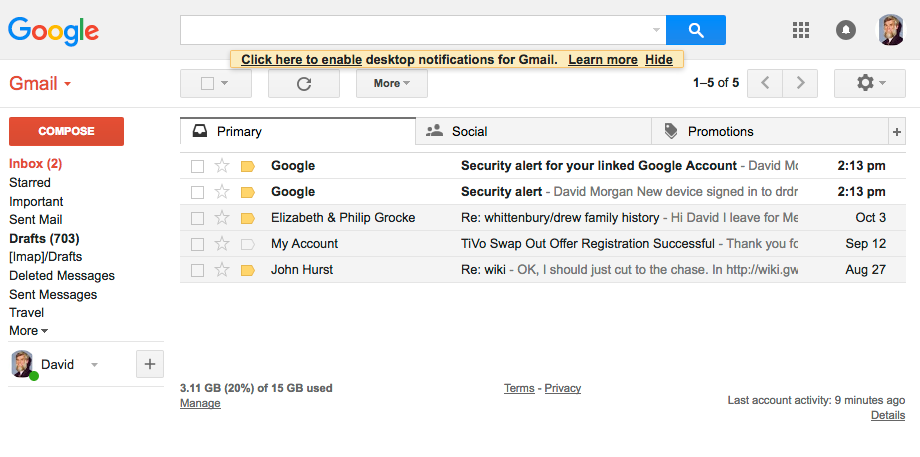The height and width of the screenshot is (457, 920).
Task: Show search options dropdown arrow
Action: point(657,30)
